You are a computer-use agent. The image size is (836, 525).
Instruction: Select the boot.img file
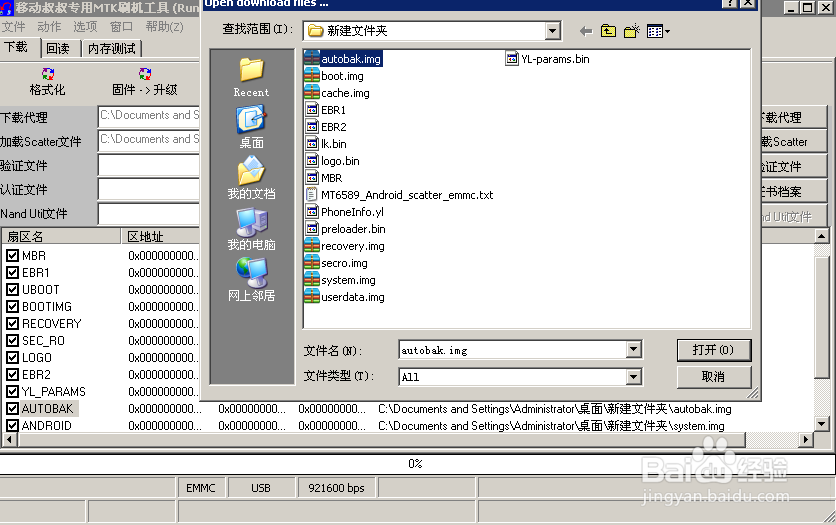(x=334, y=76)
